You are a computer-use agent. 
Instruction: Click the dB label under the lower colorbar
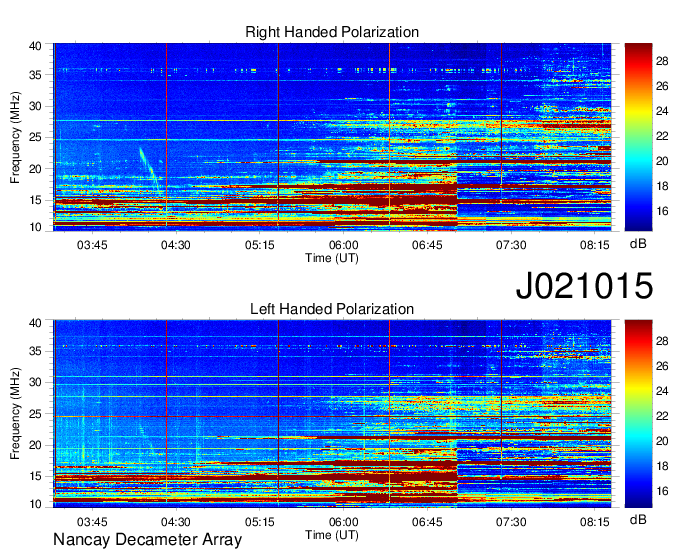[x=638, y=519]
